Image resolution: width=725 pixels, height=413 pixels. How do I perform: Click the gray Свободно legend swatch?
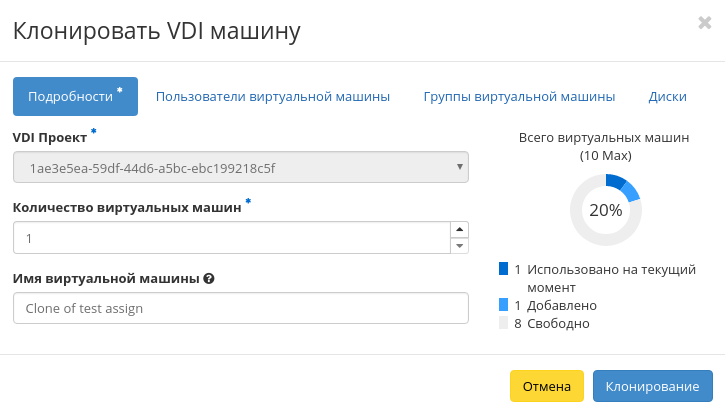pos(503,323)
